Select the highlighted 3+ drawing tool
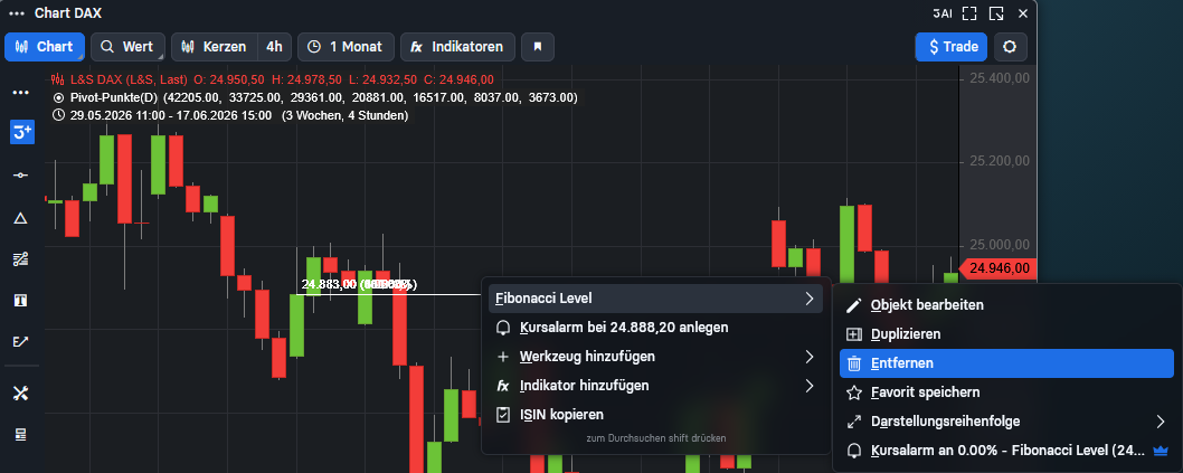 [21, 131]
